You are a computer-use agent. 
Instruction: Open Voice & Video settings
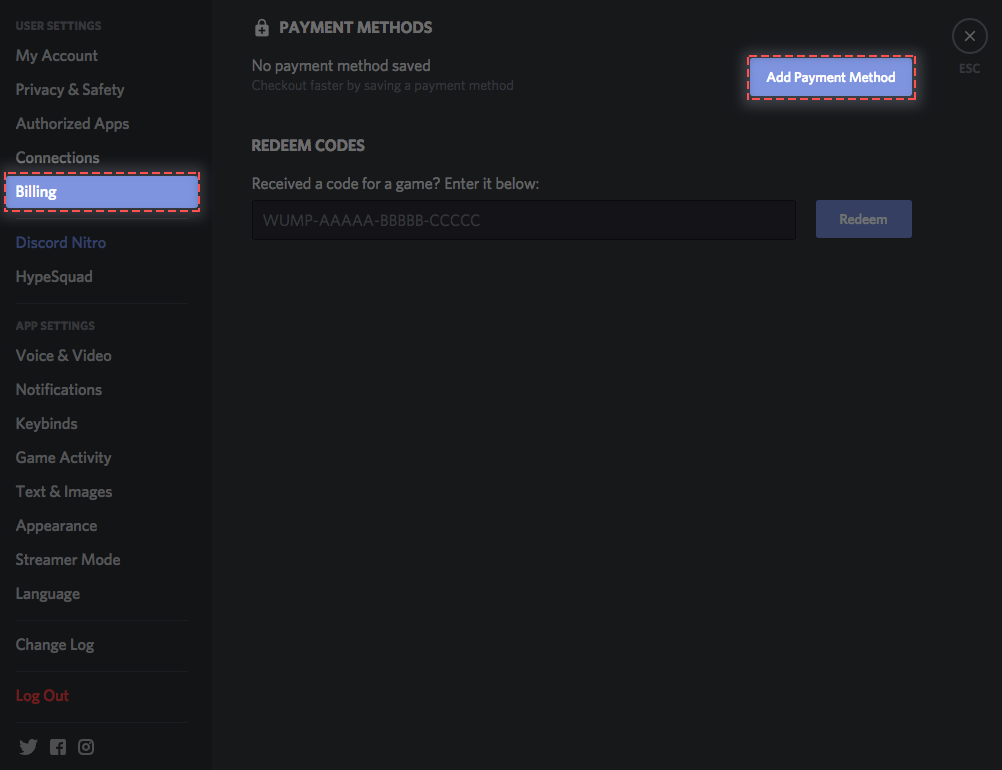63,355
